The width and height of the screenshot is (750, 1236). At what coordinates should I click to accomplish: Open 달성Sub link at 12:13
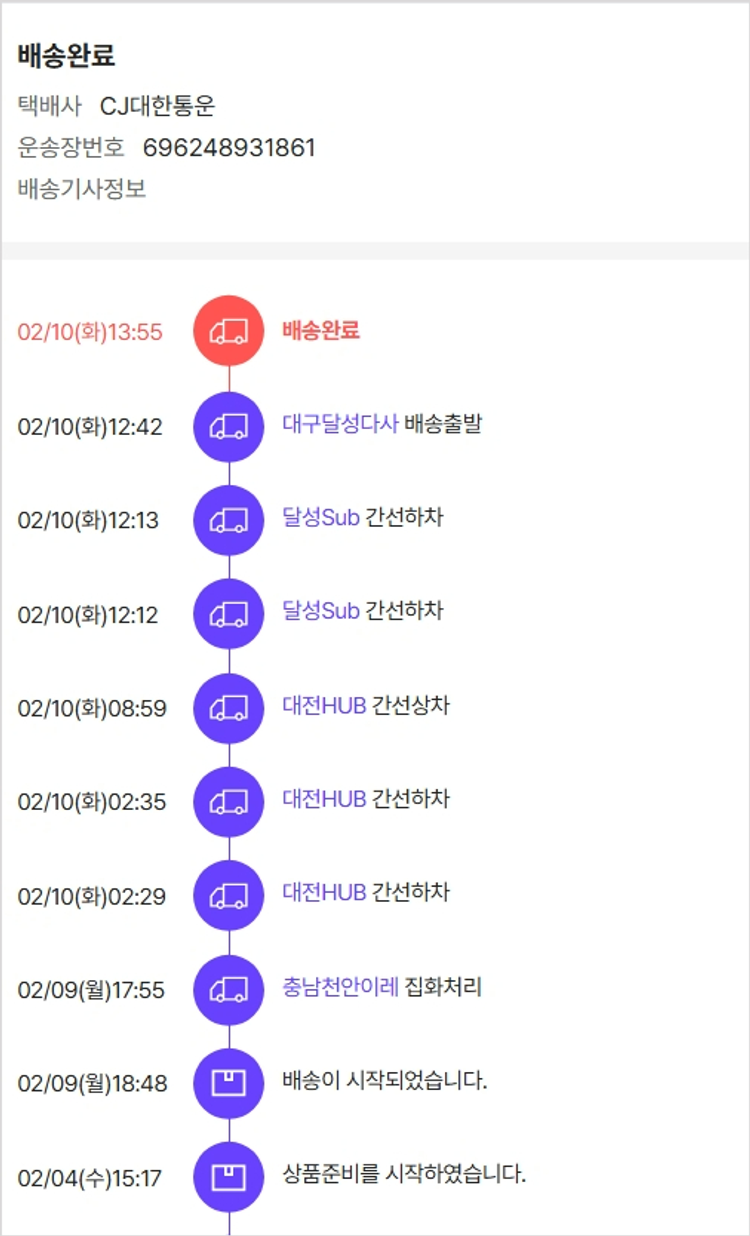[320, 517]
